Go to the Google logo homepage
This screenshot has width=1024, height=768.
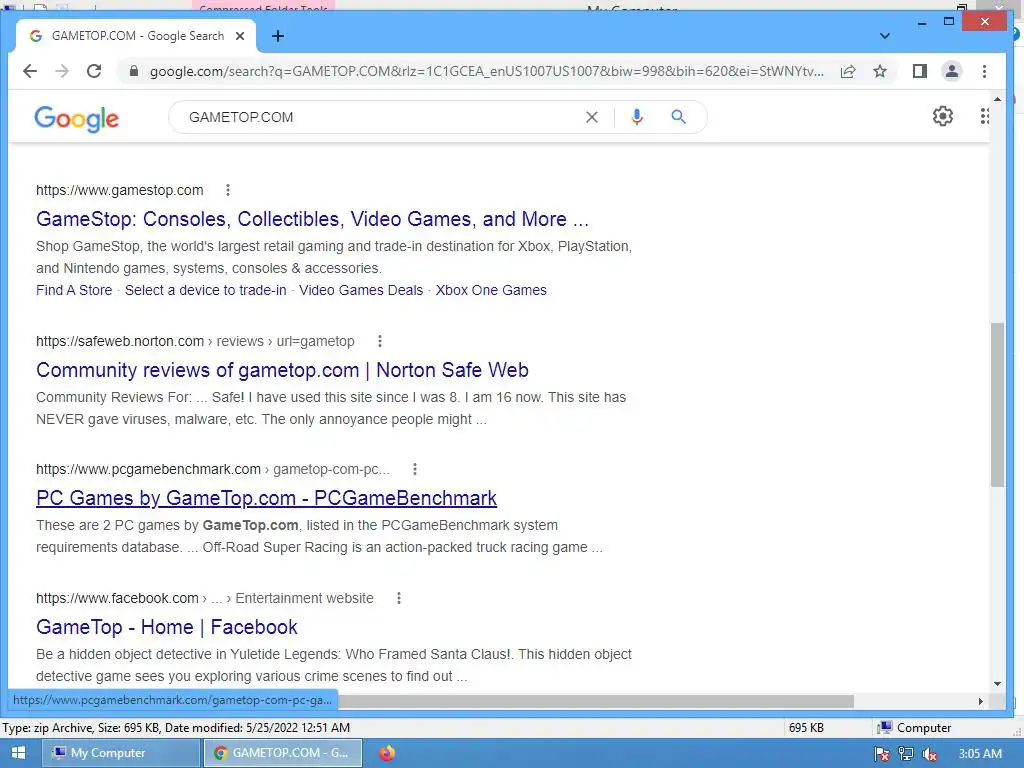[76, 119]
